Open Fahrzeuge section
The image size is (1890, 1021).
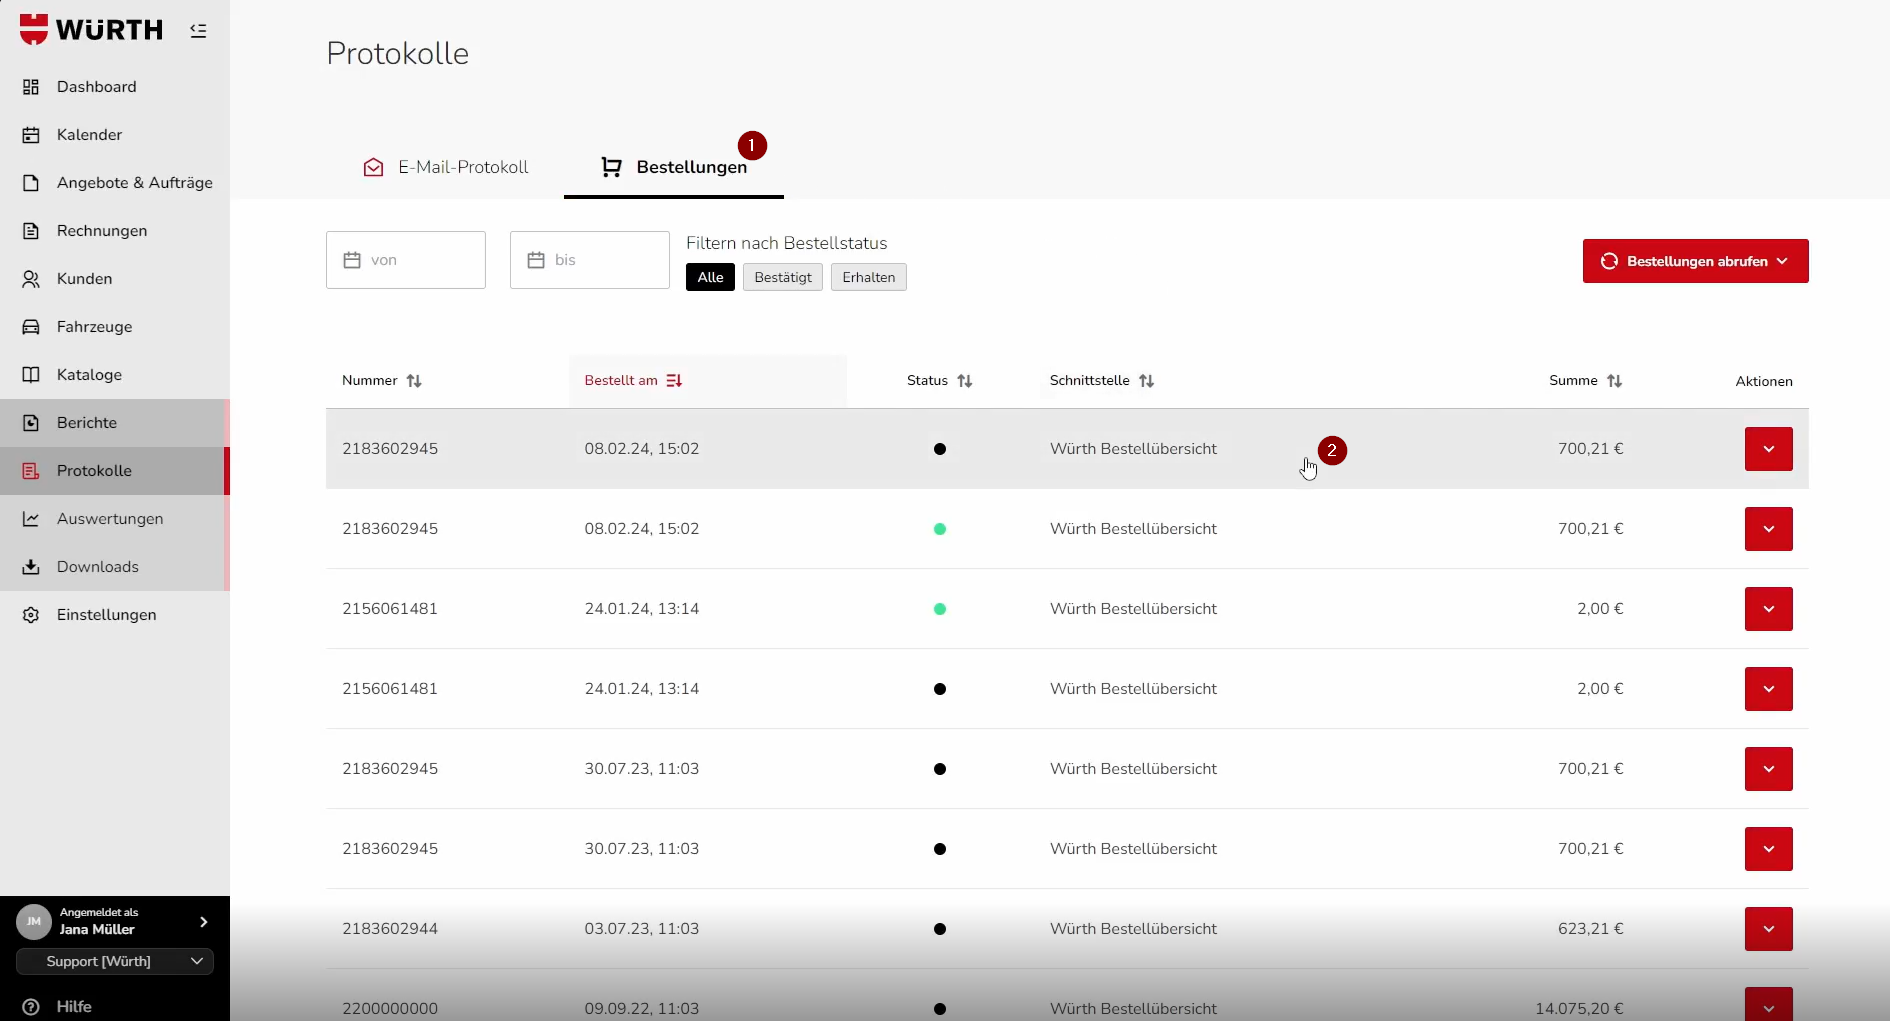tap(115, 327)
